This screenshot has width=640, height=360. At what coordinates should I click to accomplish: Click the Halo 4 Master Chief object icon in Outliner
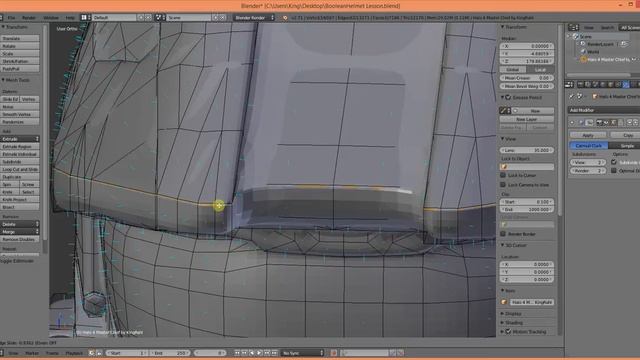584,59
